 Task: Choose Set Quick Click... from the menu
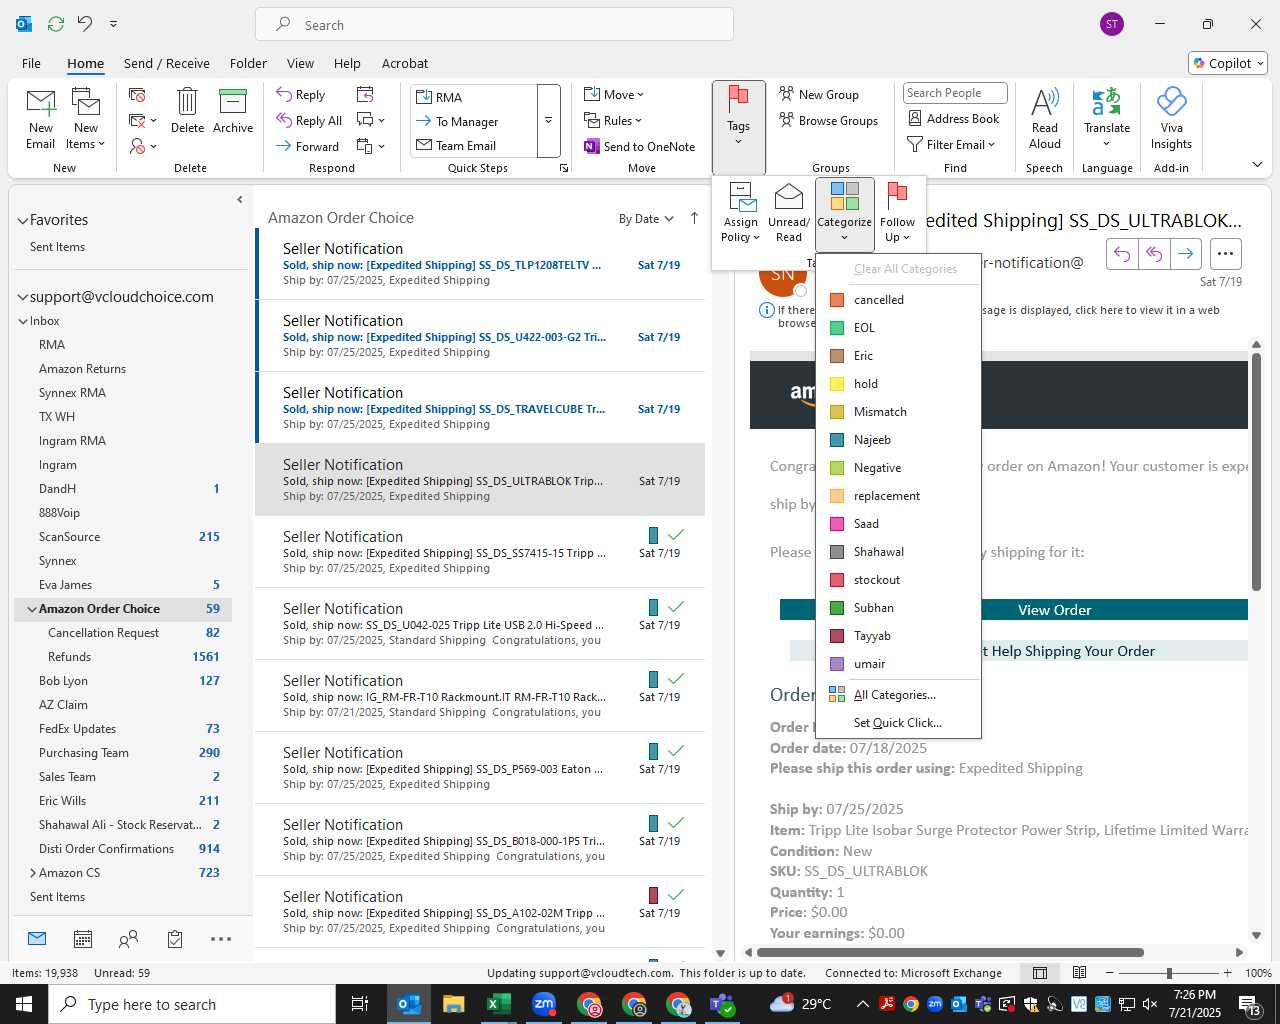pyautogui.click(x=898, y=723)
